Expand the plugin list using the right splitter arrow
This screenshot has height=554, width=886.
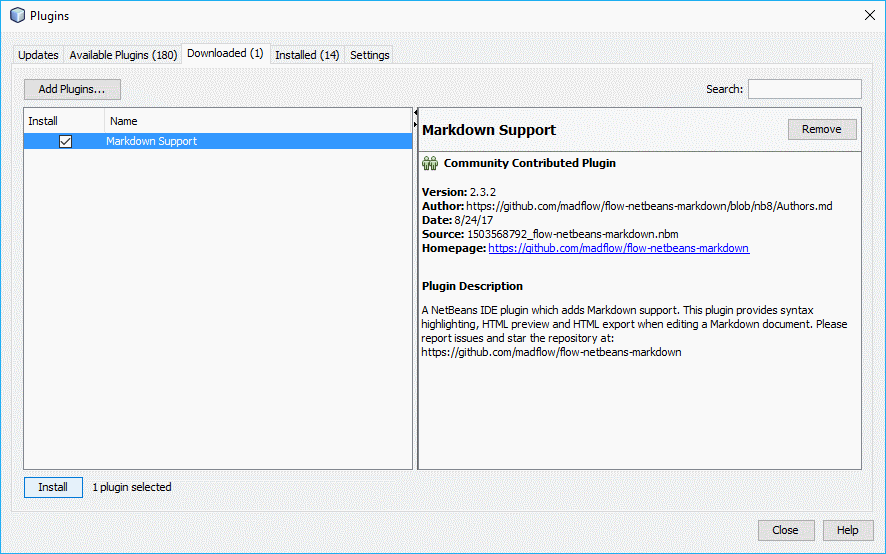[x=415, y=124]
